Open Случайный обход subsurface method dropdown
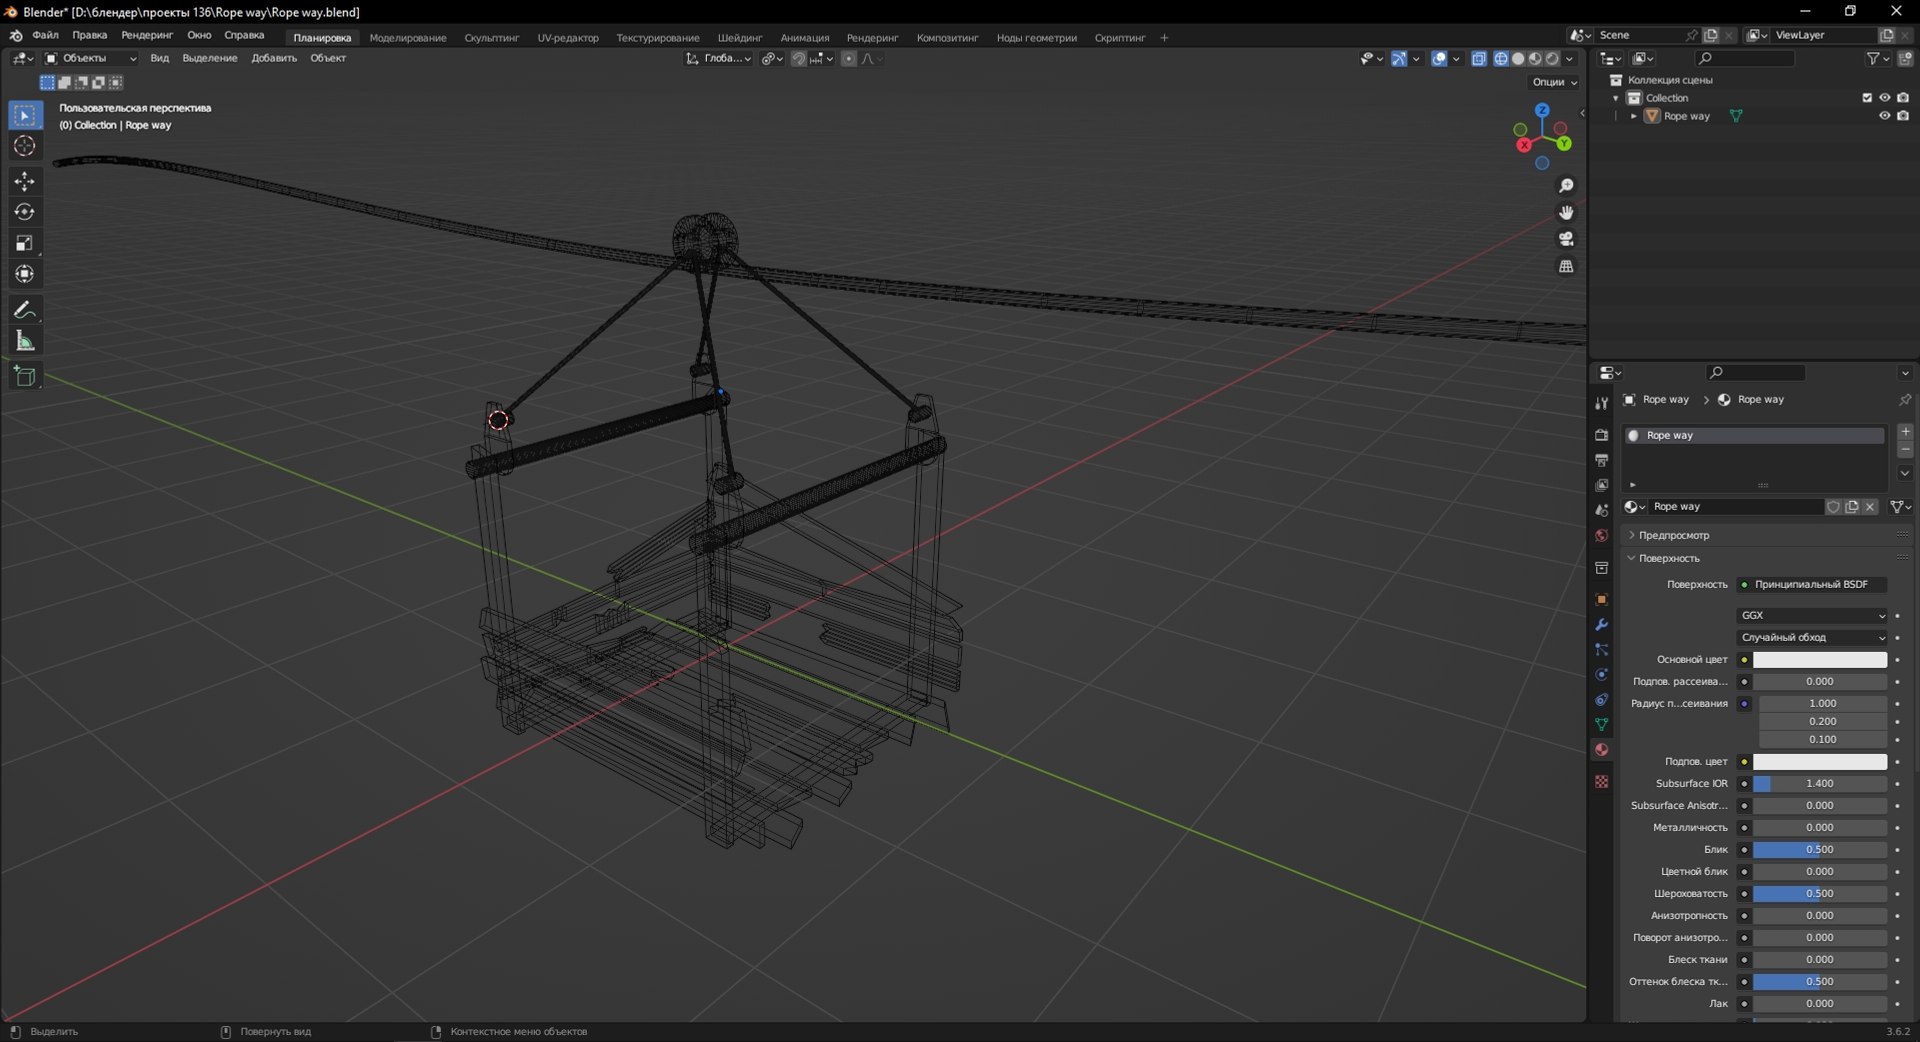The image size is (1920, 1042). tap(1812, 638)
